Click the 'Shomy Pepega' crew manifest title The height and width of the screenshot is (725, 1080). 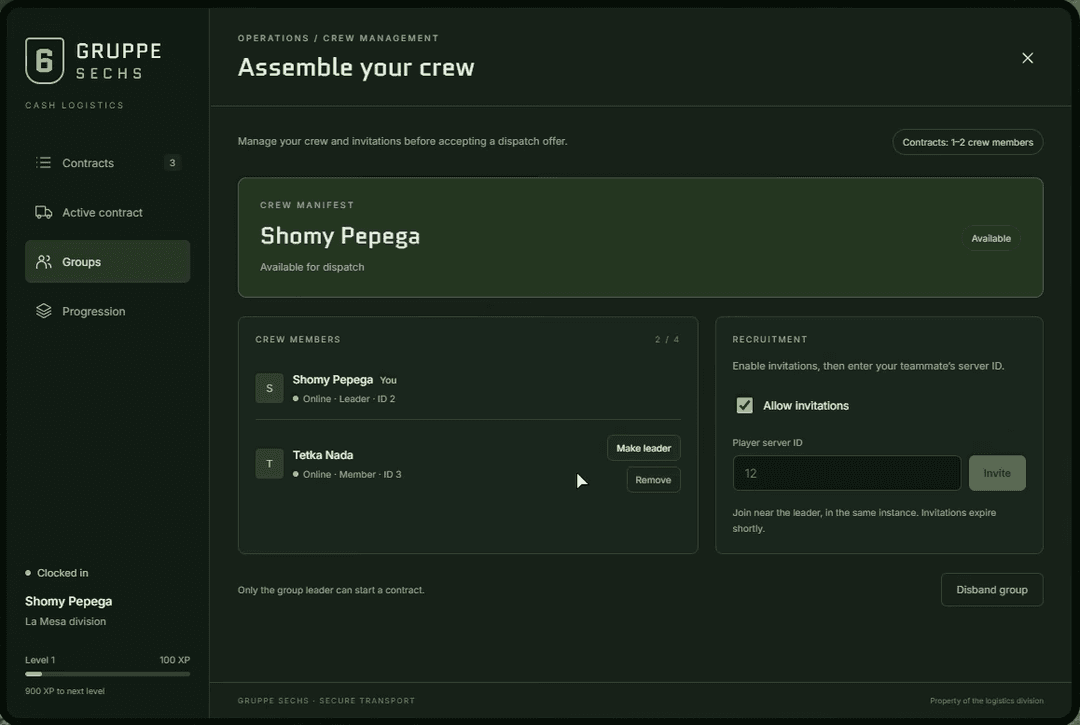(340, 236)
